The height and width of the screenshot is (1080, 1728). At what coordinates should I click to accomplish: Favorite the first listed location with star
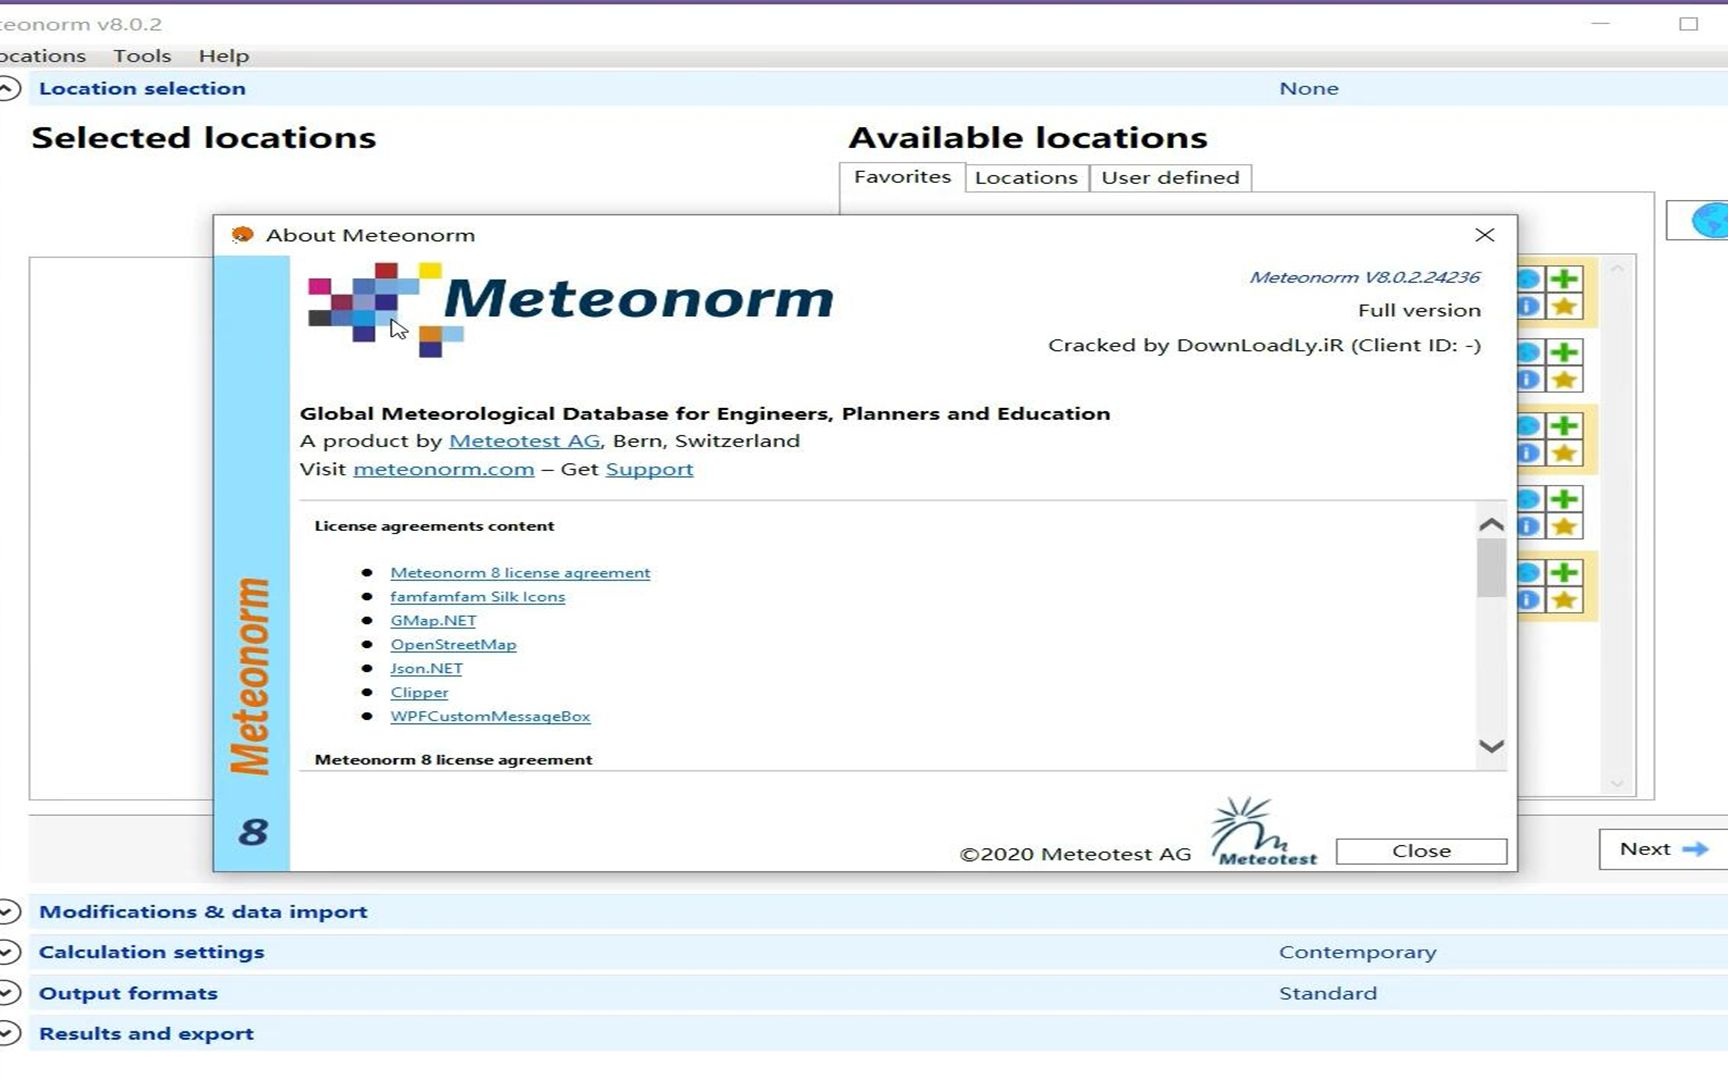point(1565,307)
